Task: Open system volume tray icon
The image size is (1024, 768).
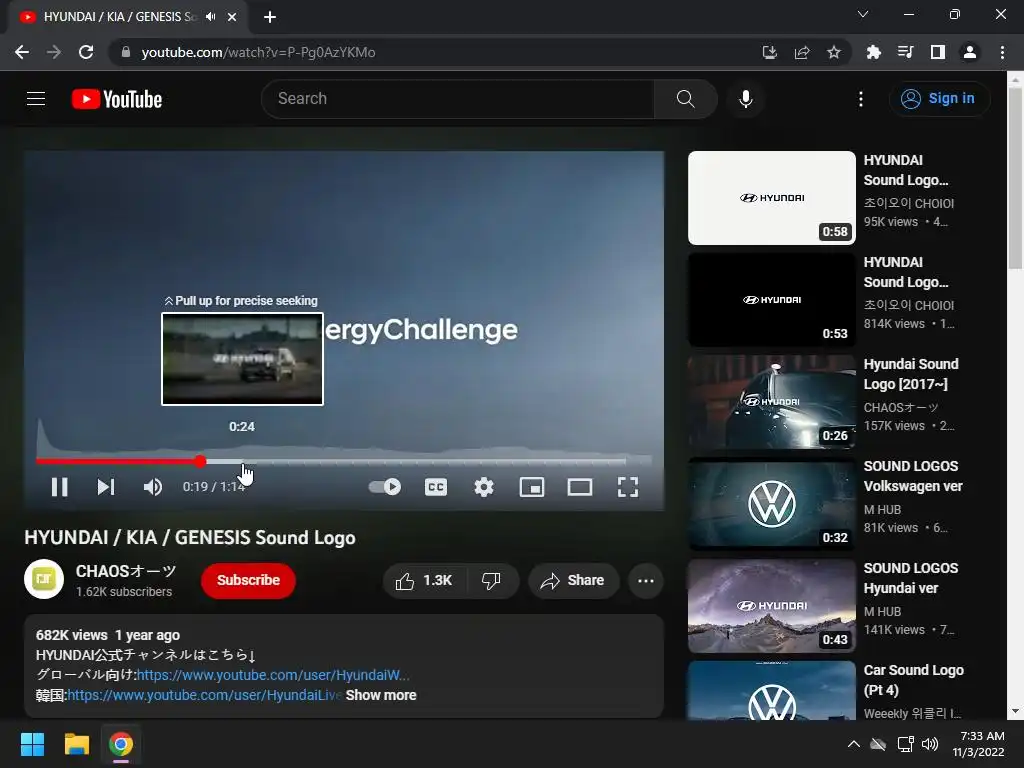Action: pyautogui.click(x=930, y=744)
